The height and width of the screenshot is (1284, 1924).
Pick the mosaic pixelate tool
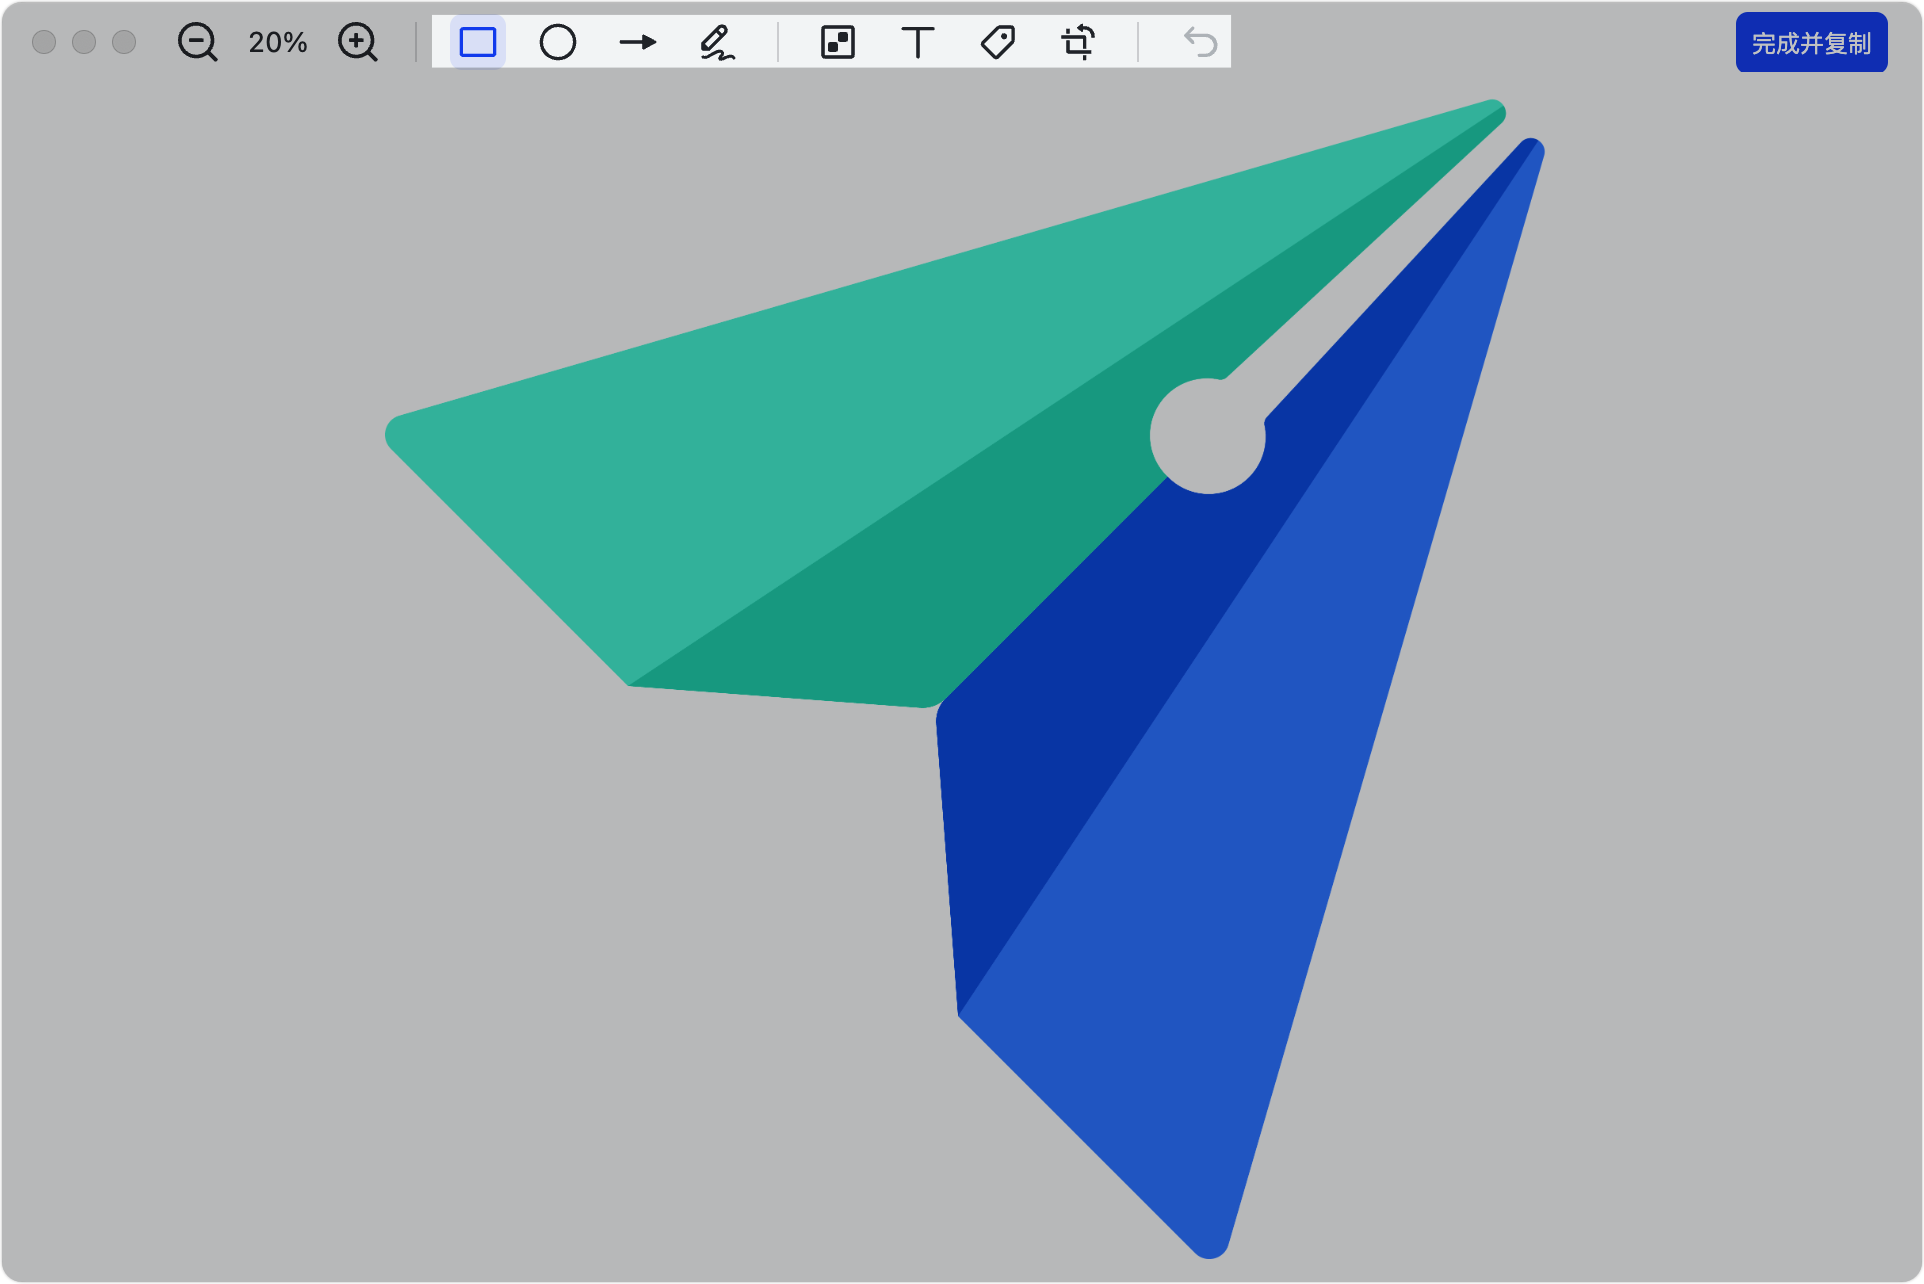click(838, 42)
